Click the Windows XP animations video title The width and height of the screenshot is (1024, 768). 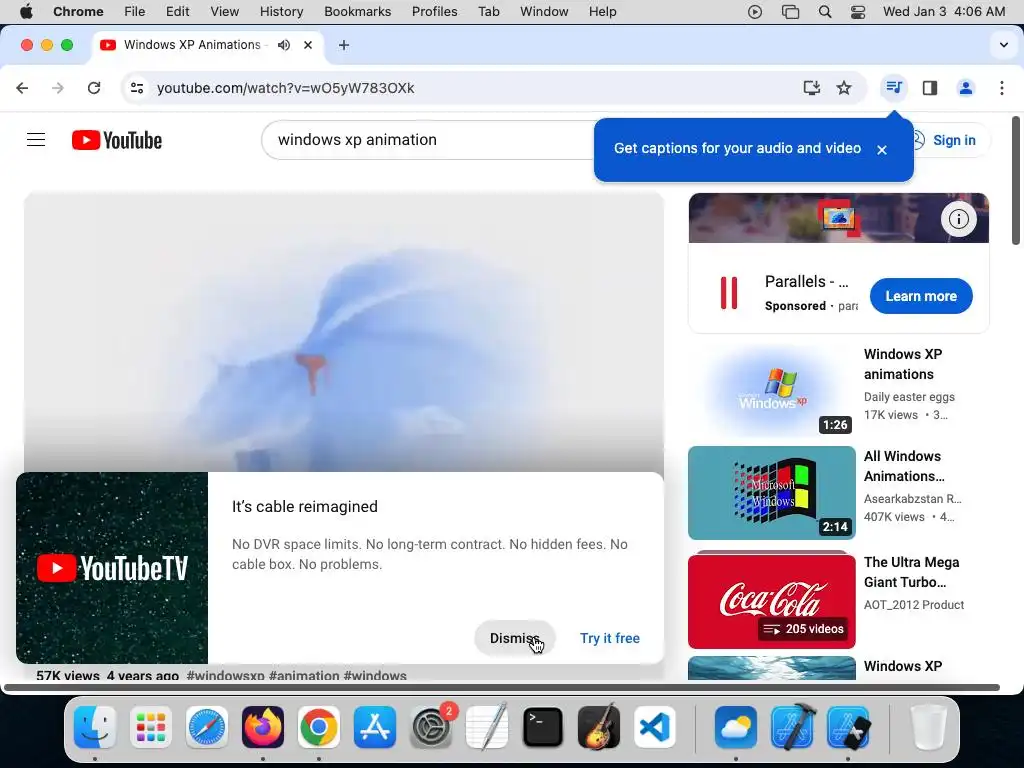tap(903, 364)
